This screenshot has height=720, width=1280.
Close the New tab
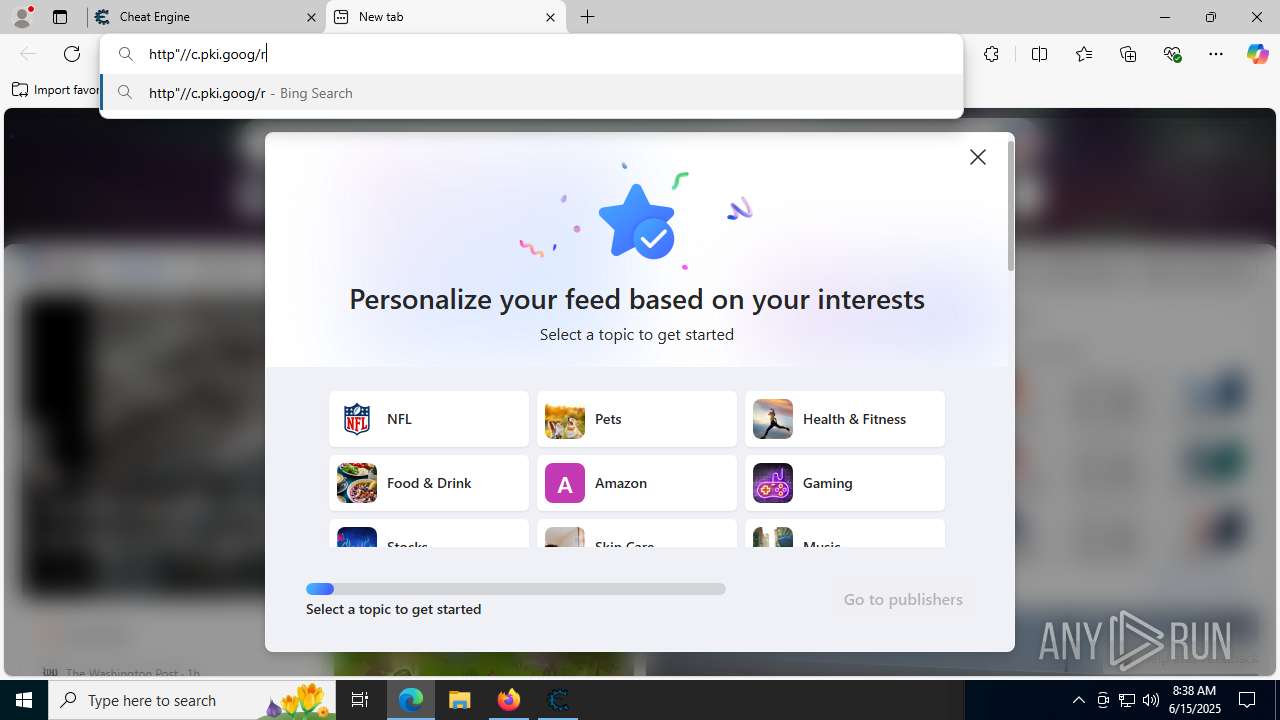click(550, 17)
